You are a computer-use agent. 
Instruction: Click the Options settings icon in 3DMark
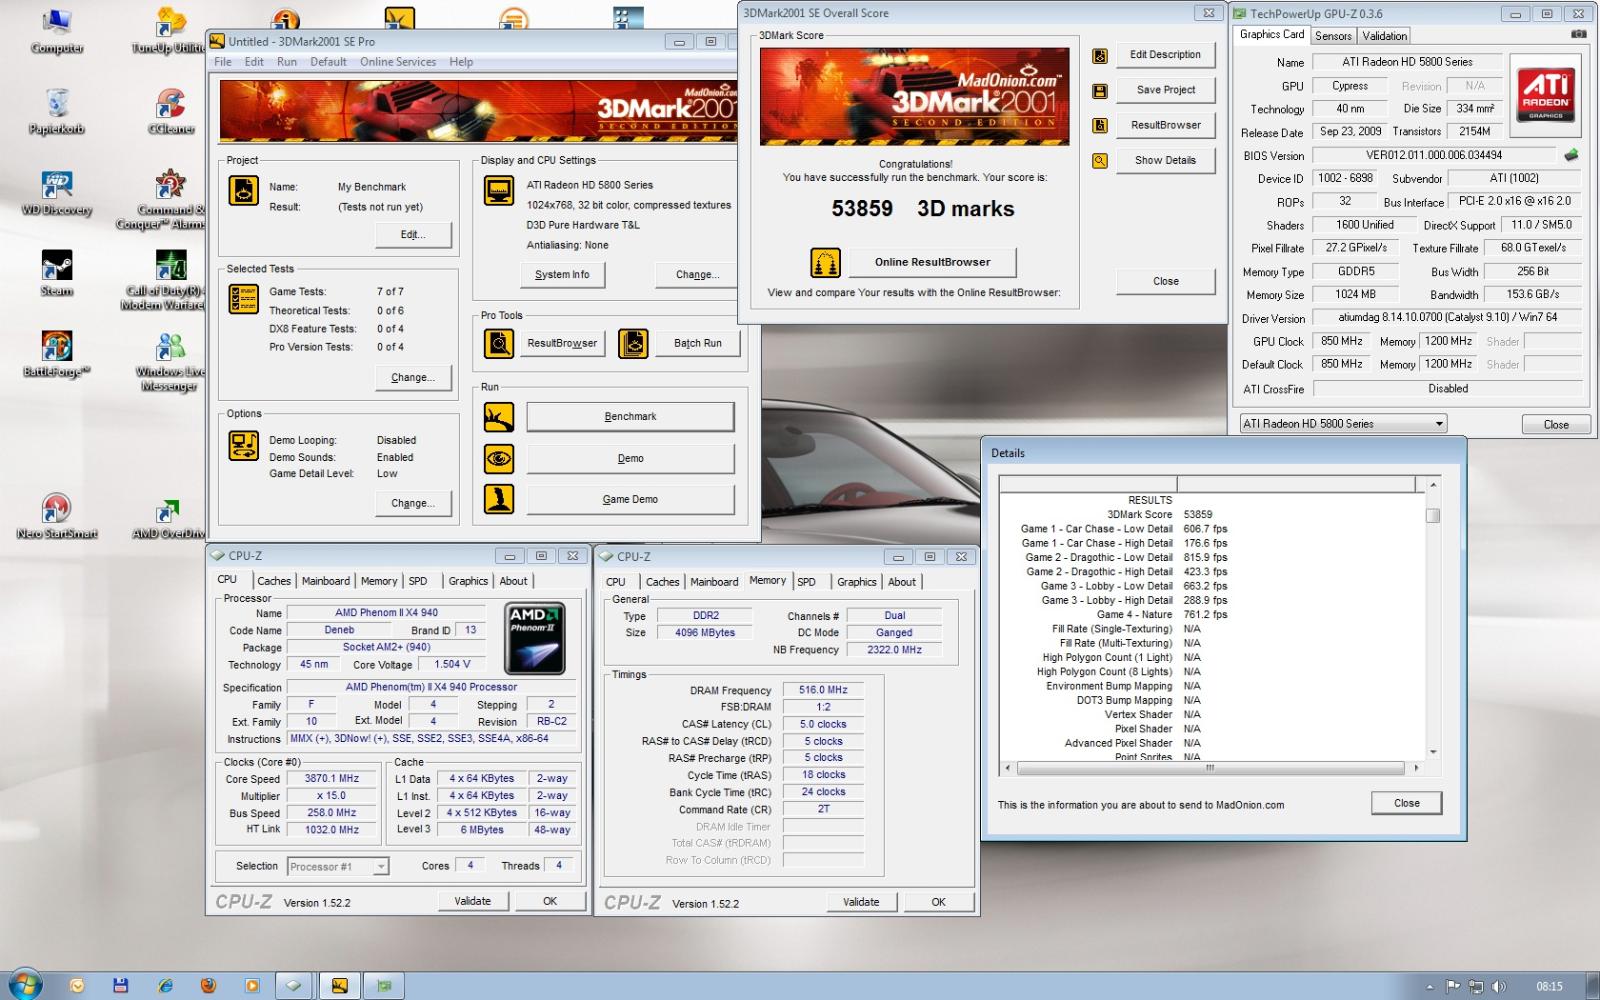[x=243, y=444]
